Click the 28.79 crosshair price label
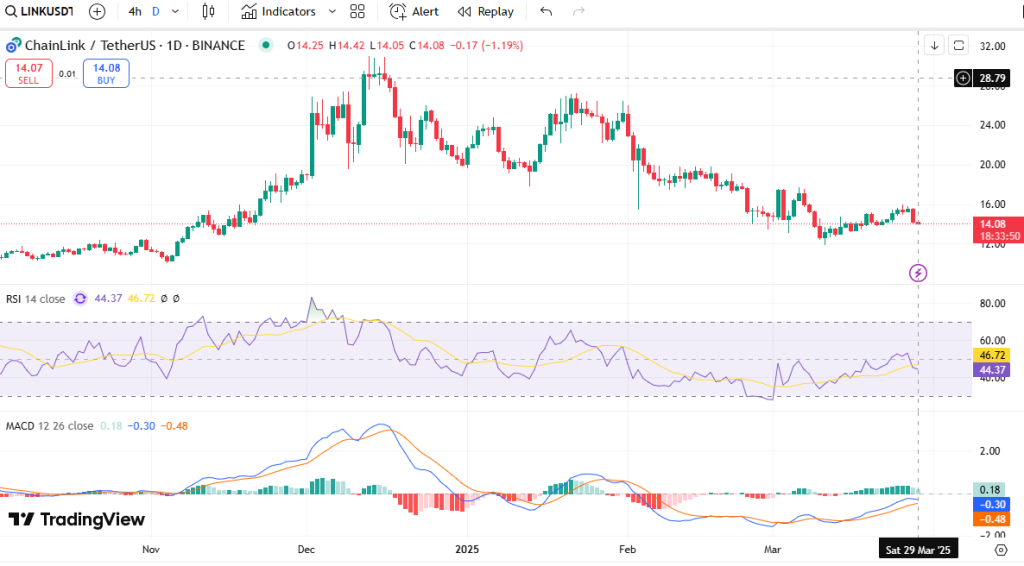This screenshot has height=566, width=1024. (x=993, y=78)
